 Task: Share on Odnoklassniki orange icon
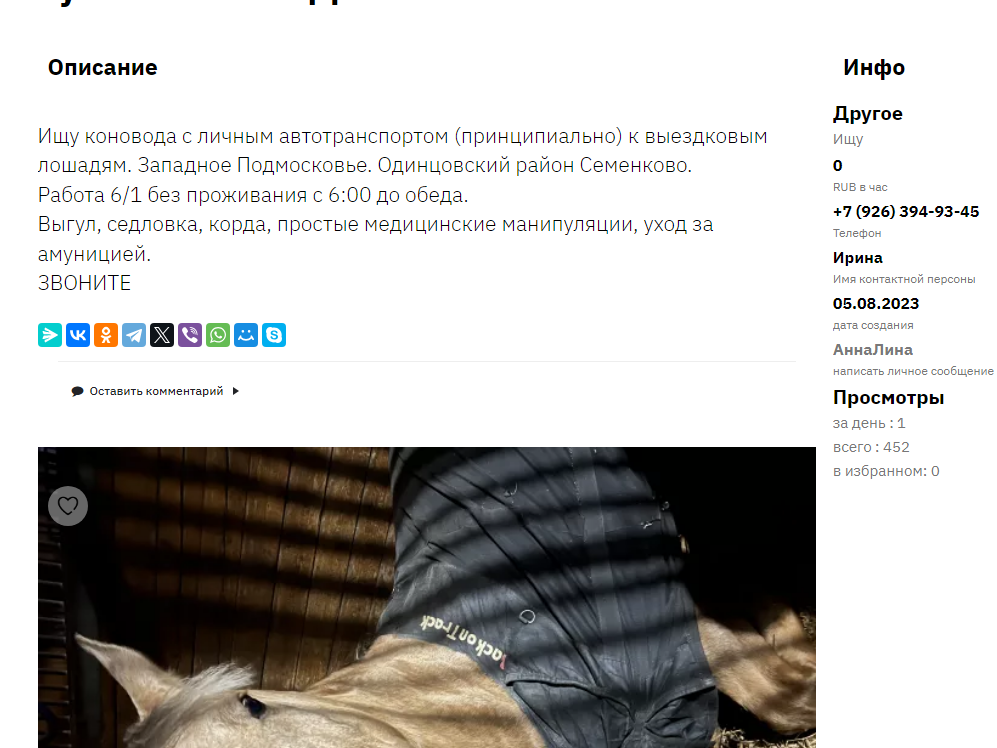click(106, 335)
